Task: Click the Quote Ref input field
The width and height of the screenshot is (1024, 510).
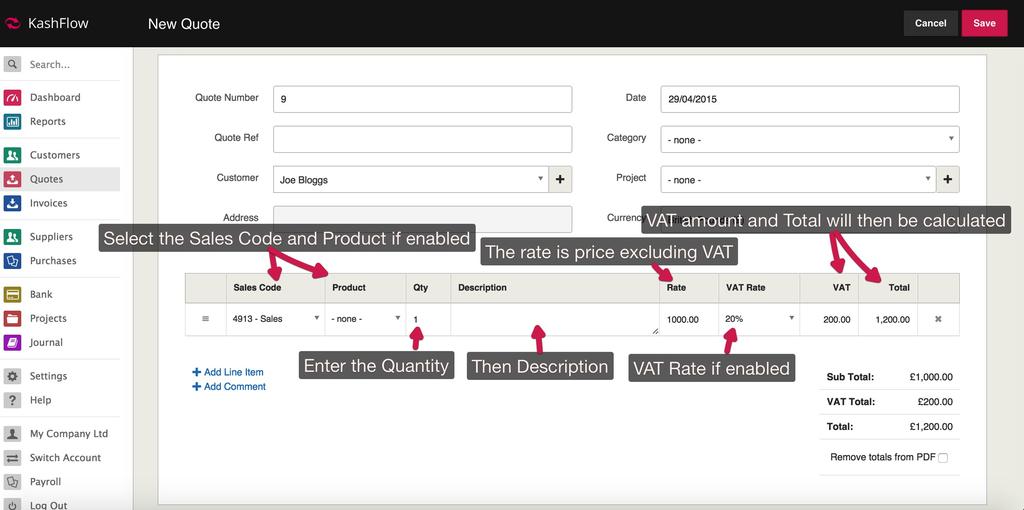Action: click(422, 139)
